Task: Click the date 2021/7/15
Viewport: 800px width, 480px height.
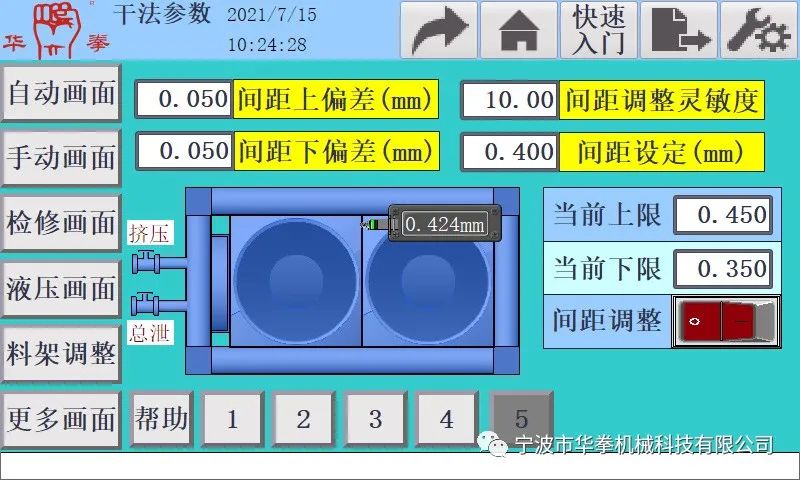Action: pos(271,15)
